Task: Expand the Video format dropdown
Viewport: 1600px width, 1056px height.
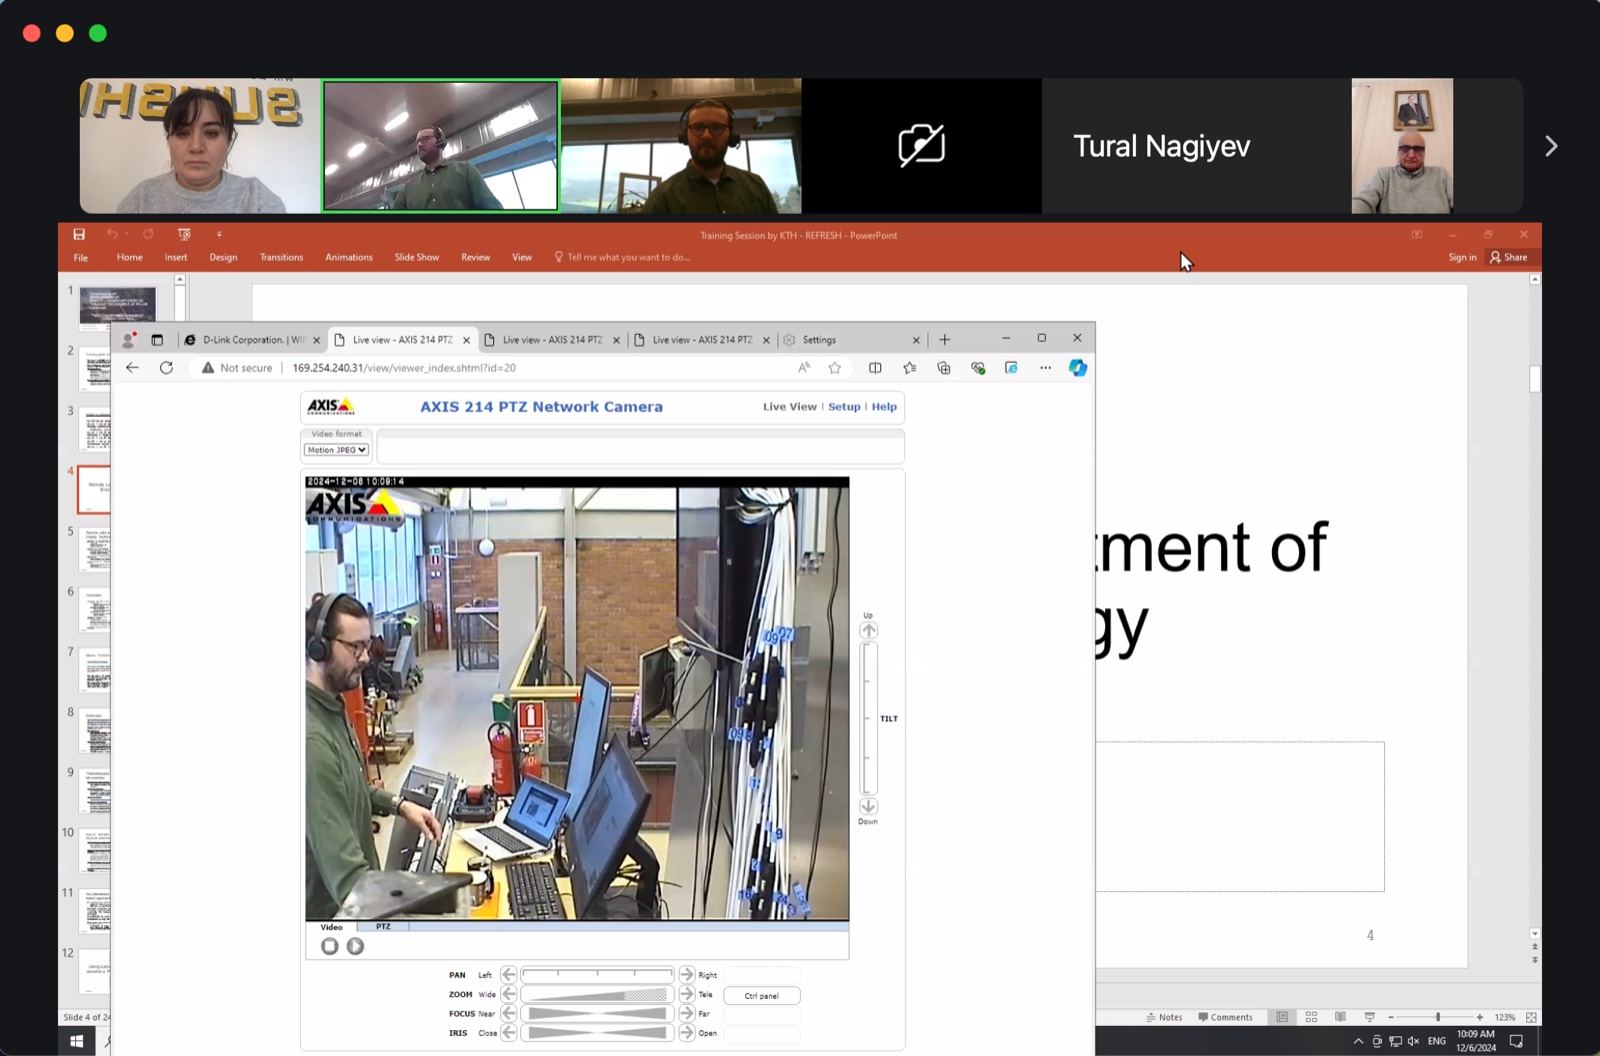Action: 336,450
